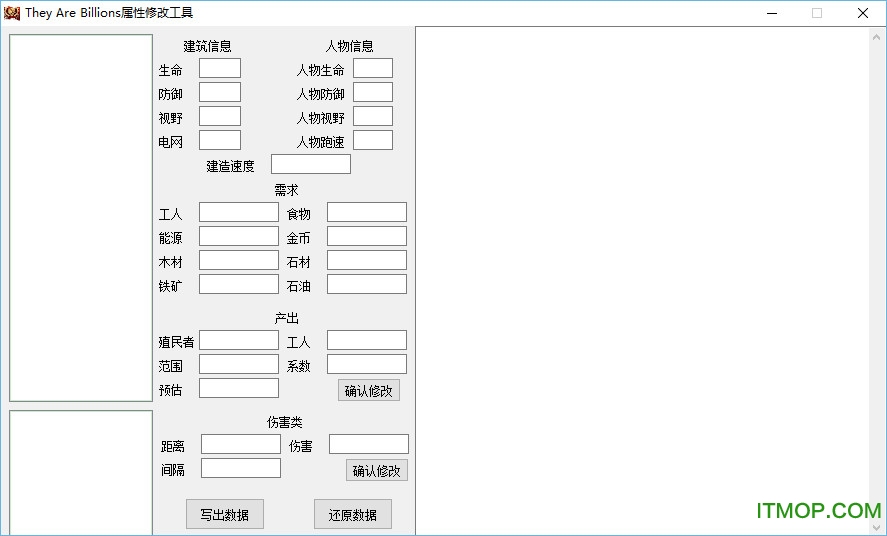Focus the 电网 input field
The image size is (887, 536).
pyautogui.click(x=220, y=140)
